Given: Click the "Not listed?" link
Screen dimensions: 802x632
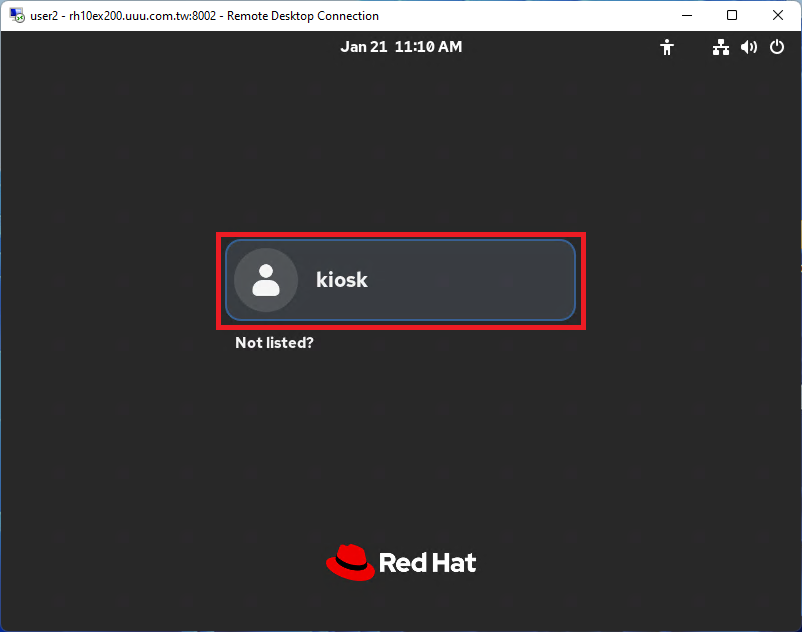Looking at the screenshot, I should 274,343.
